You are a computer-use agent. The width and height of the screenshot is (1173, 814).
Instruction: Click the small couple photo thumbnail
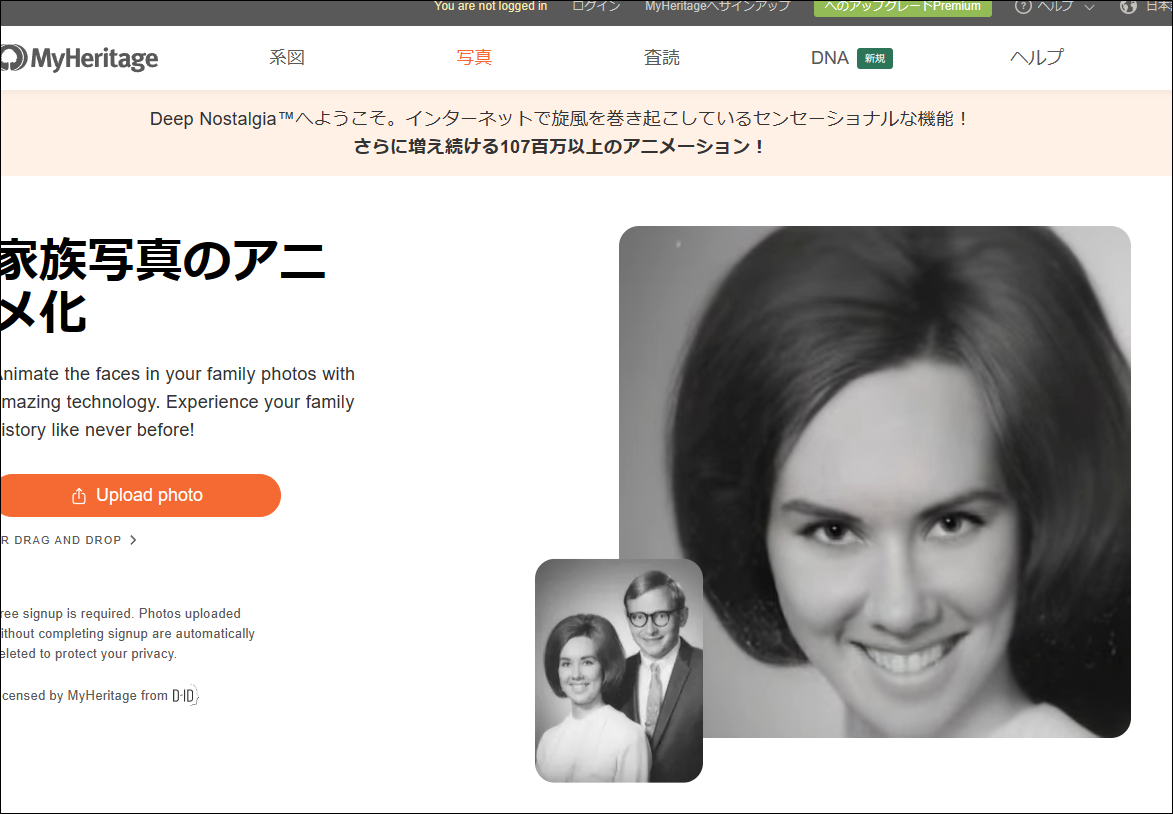pos(619,670)
